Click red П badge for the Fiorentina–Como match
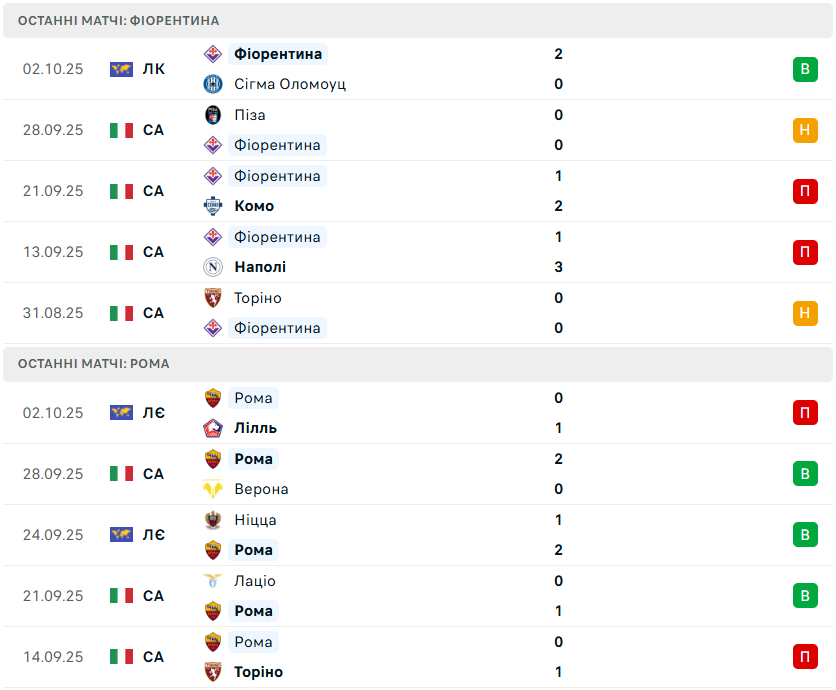The width and height of the screenshot is (836, 690). (805, 191)
